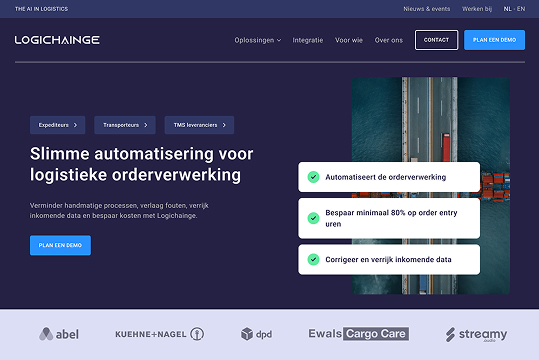The height and width of the screenshot is (360, 539).
Task: Click checkmark icon beside Corrigeer en verrijk
Action: (x=313, y=259)
